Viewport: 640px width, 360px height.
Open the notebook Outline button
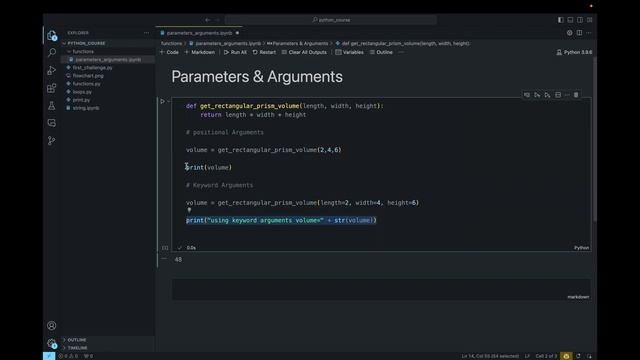pyautogui.click(x=381, y=52)
